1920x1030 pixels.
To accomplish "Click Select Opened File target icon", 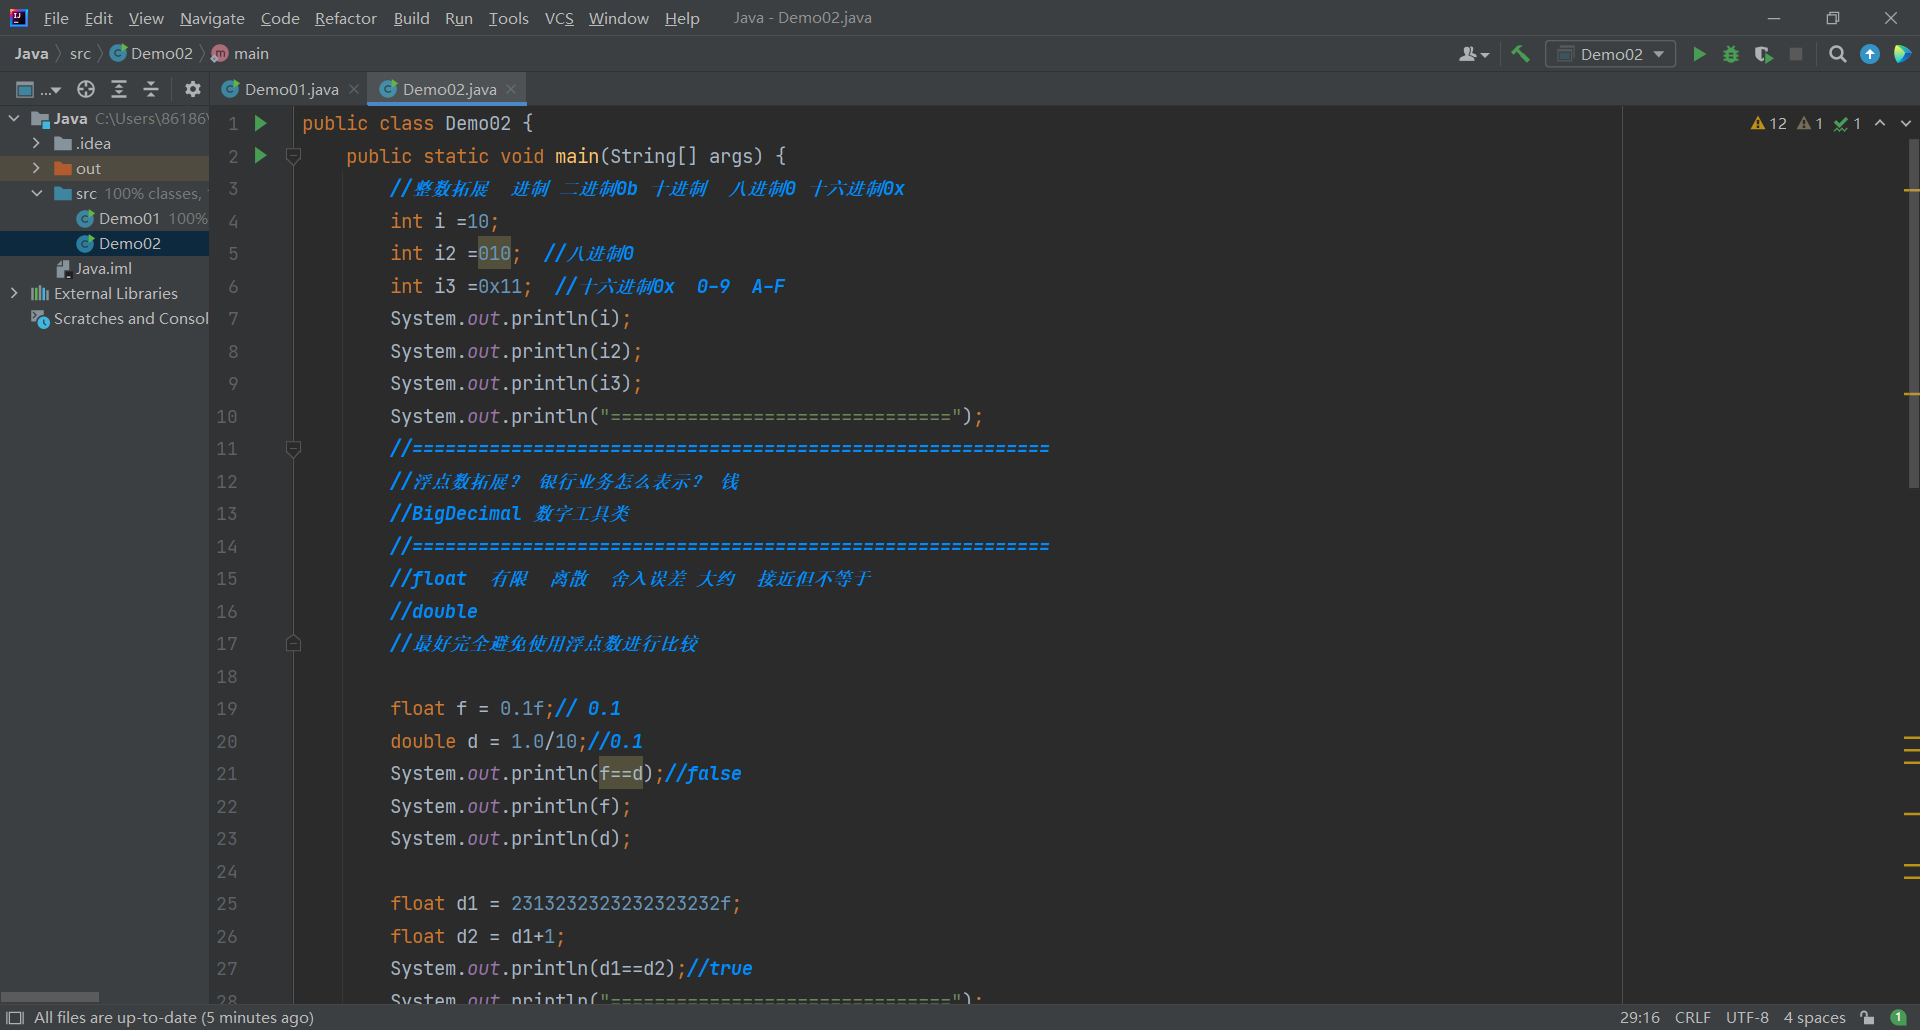I will click(86, 89).
